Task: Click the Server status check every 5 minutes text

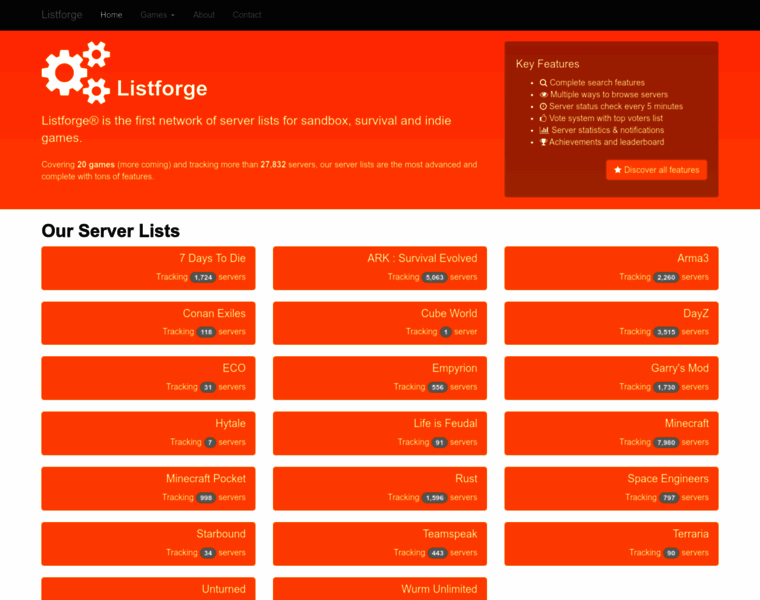Action: [616, 107]
